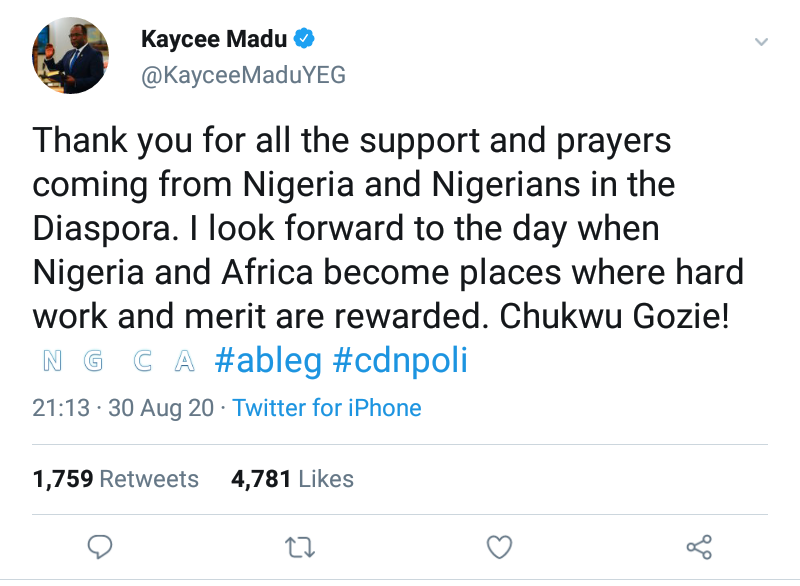
Task: Open the @KayceeMaduYEG handle link
Action: click(x=243, y=75)
